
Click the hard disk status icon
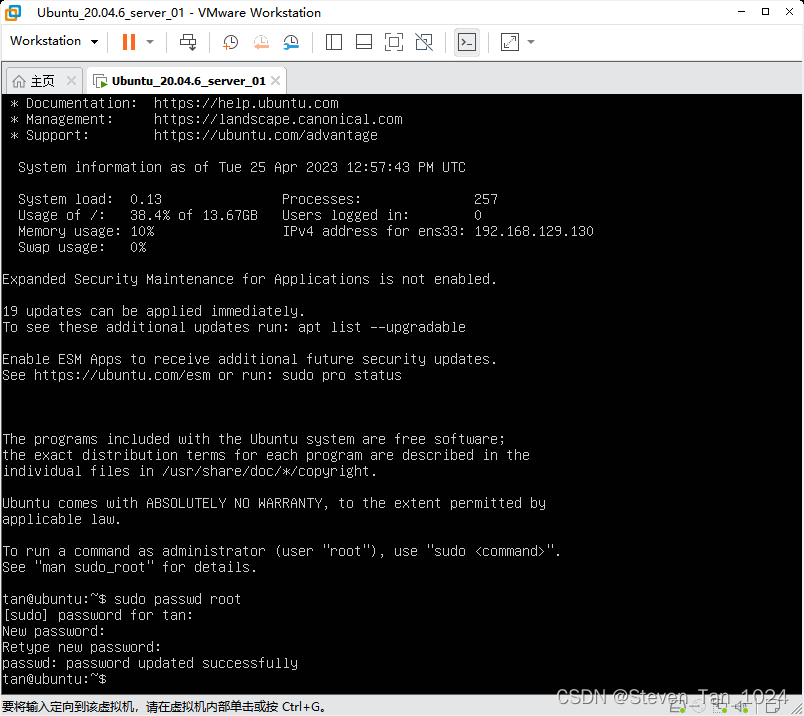pyautogui.click(x=678, y=707)
